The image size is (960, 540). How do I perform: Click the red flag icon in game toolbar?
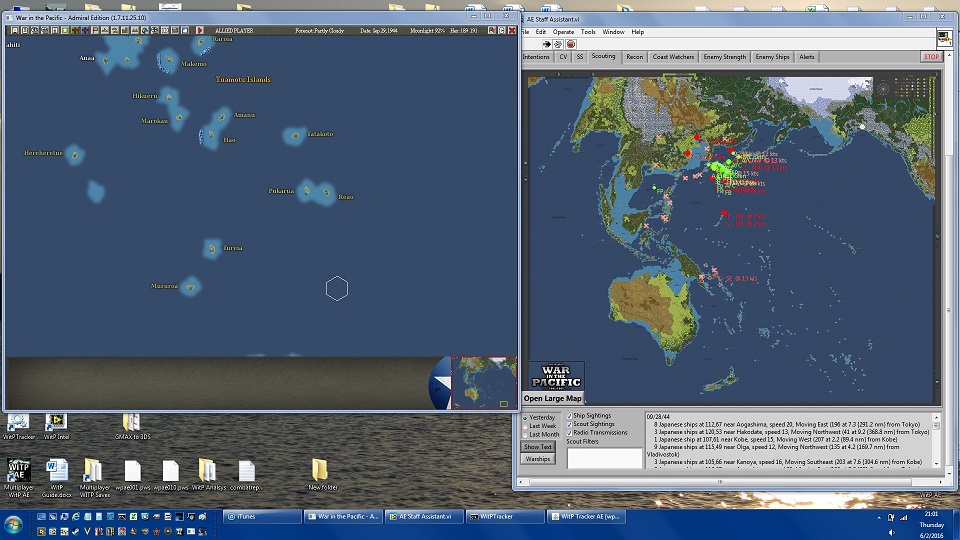pyautogui.click(x=95, y=30)
